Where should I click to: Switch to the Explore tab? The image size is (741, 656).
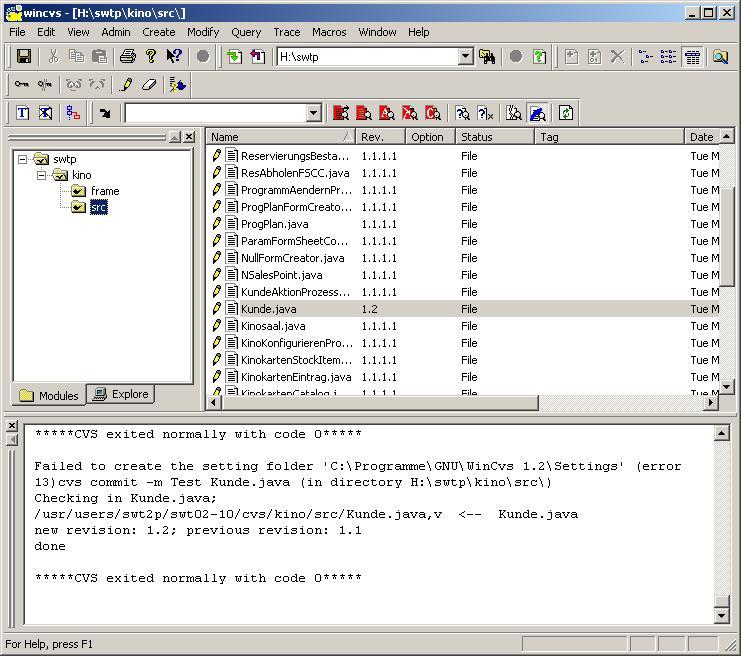pos(121,394)
